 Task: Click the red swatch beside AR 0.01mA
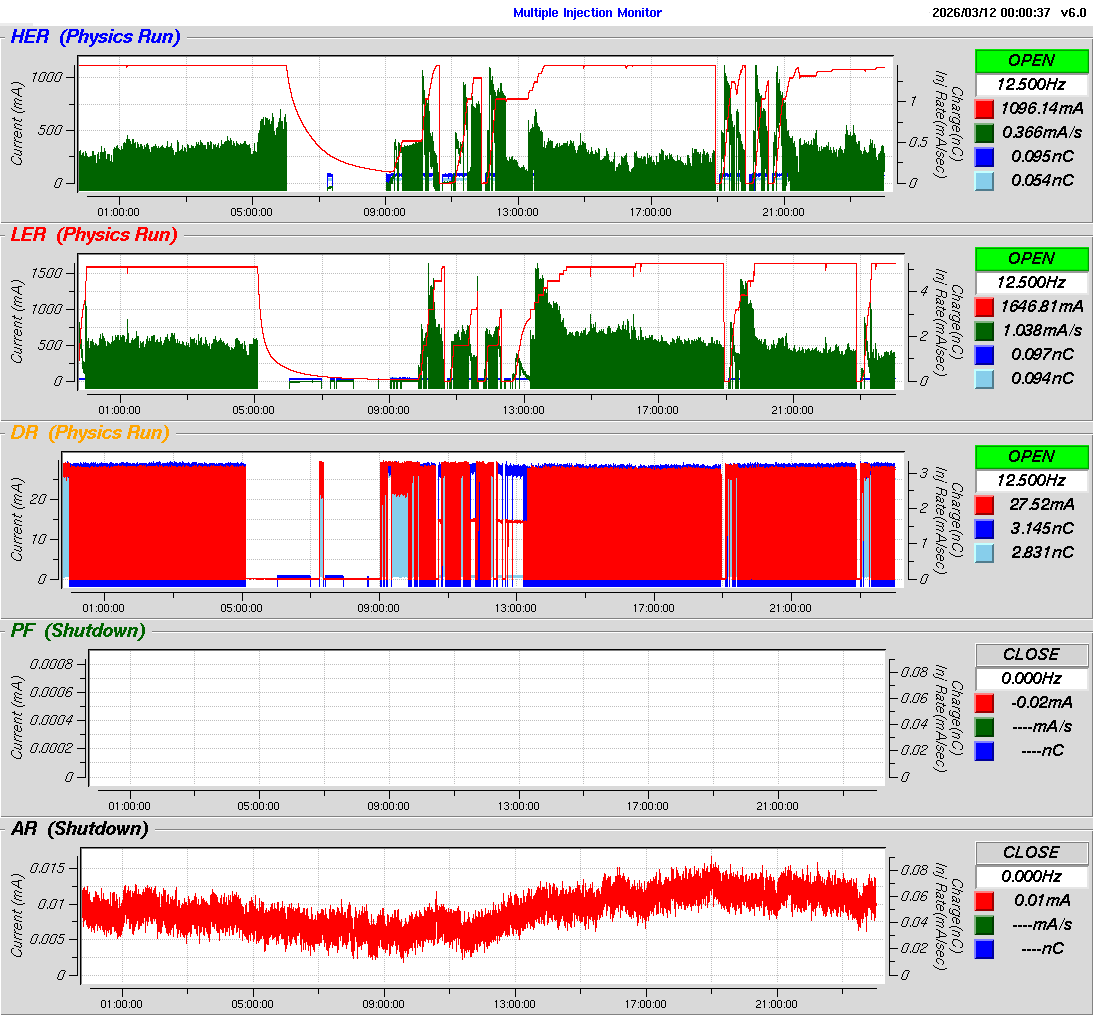(x=984, y=900)
